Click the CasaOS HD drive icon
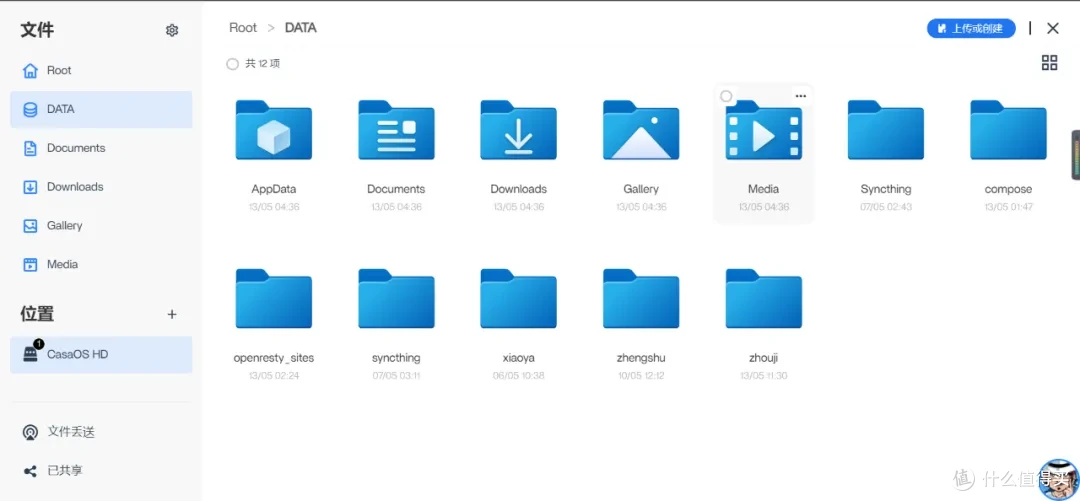This screenshot has width=1080, height=501. pos(31,354)
